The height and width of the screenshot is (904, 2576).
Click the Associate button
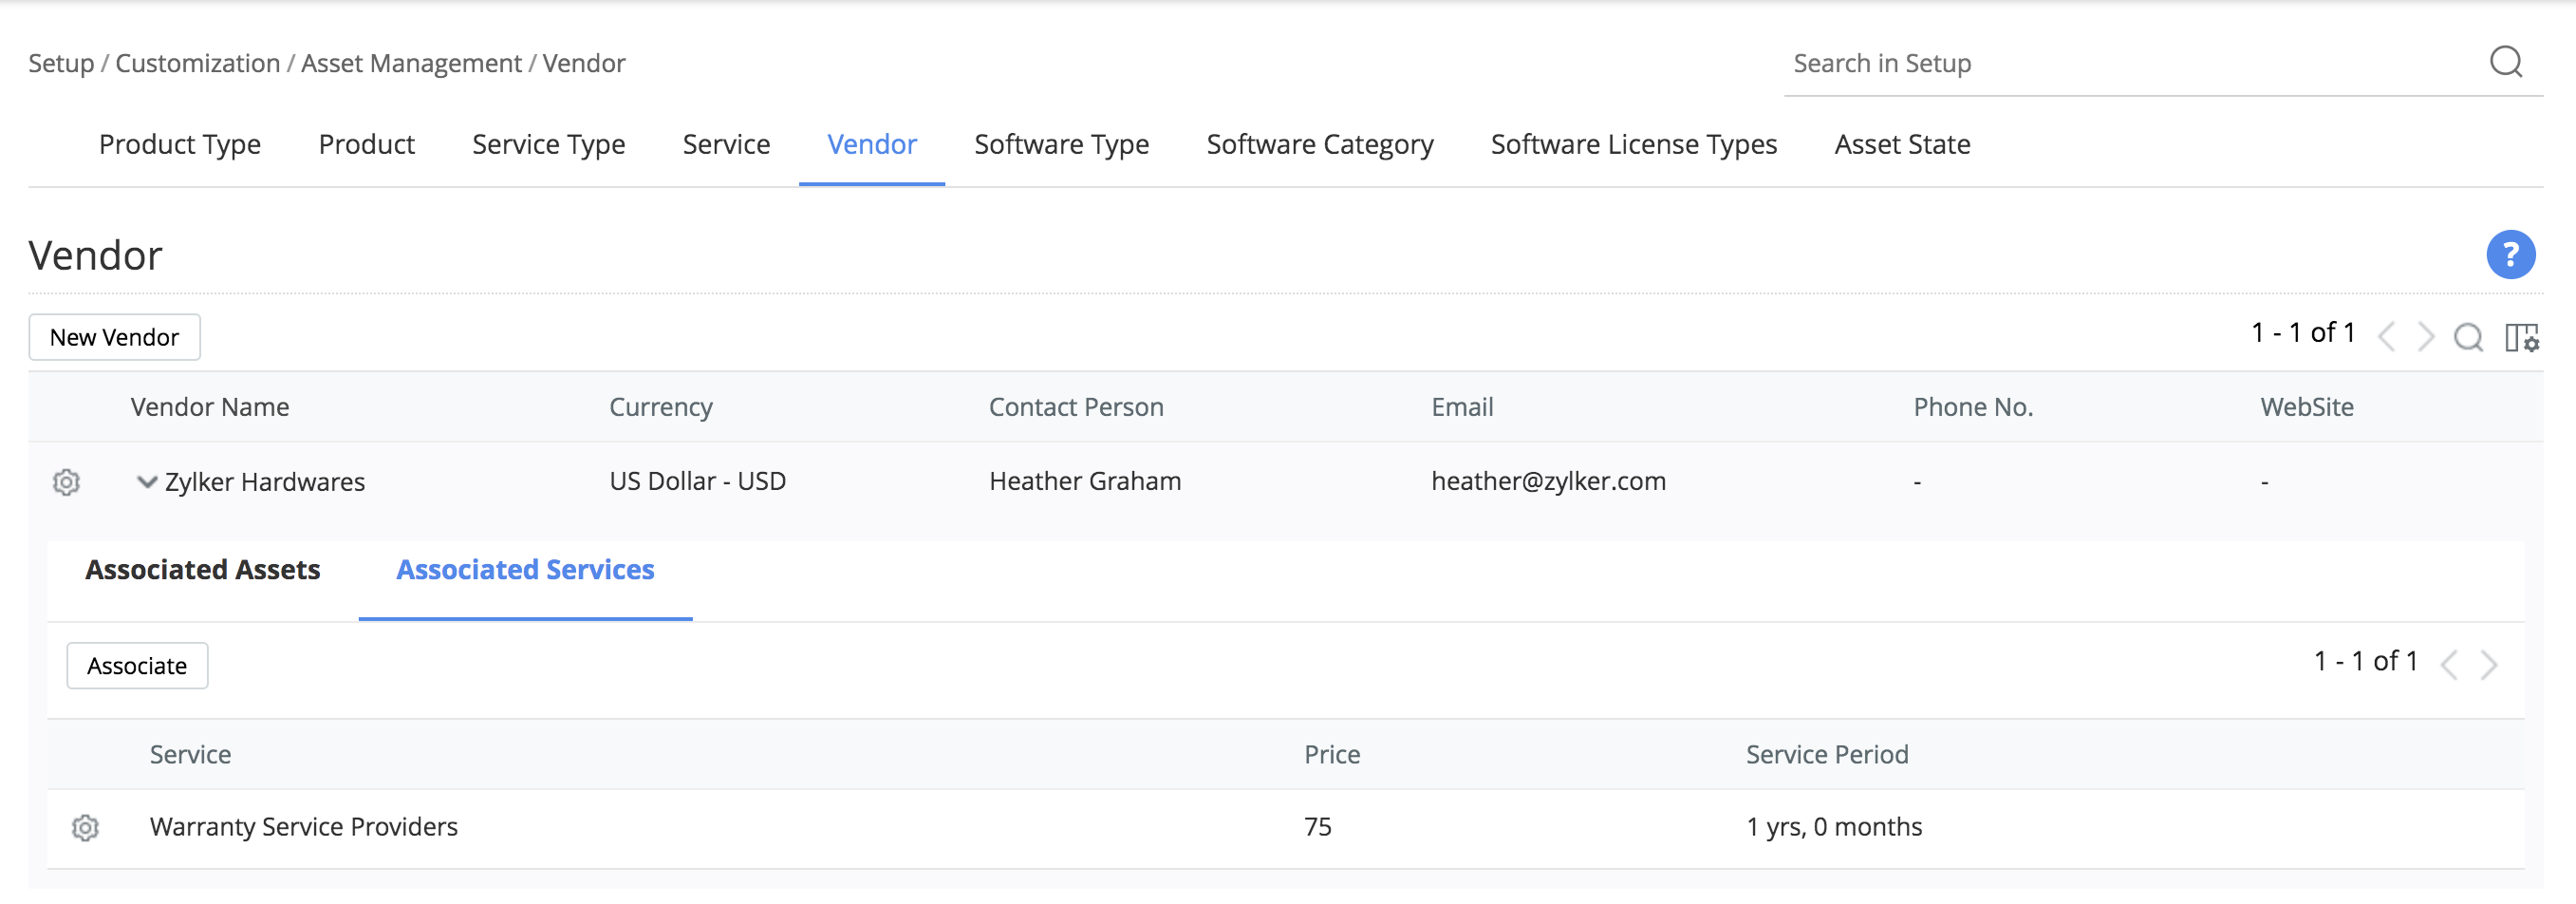click(137, 666)
